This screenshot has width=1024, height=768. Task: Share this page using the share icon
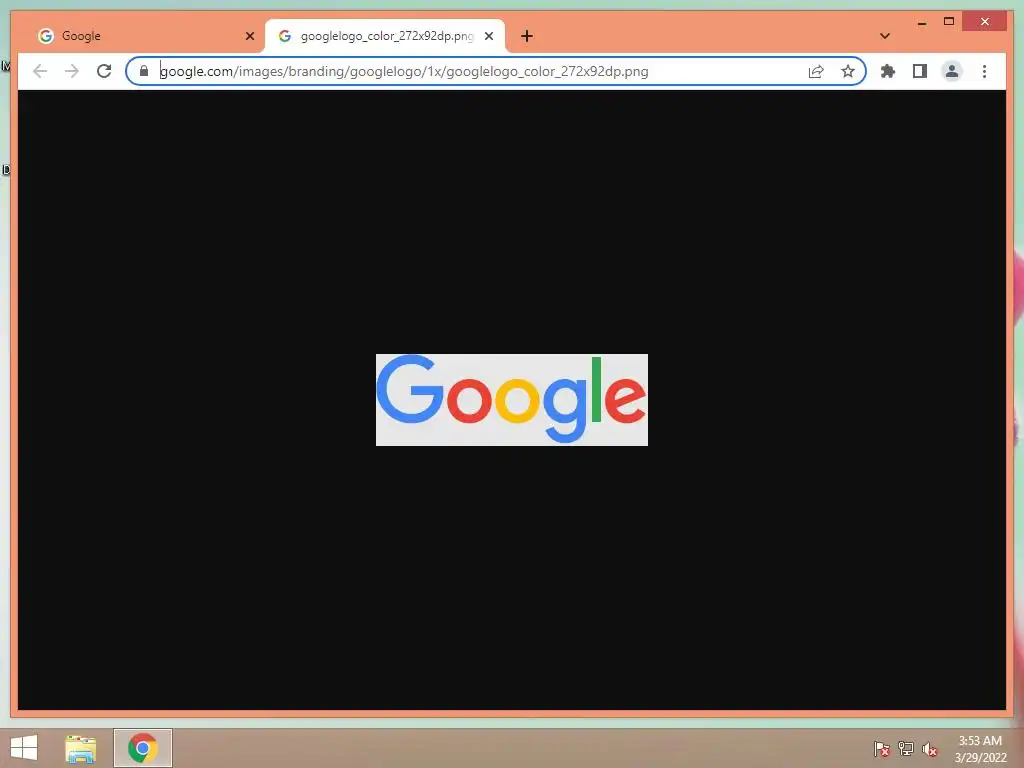tap(816, 71)
